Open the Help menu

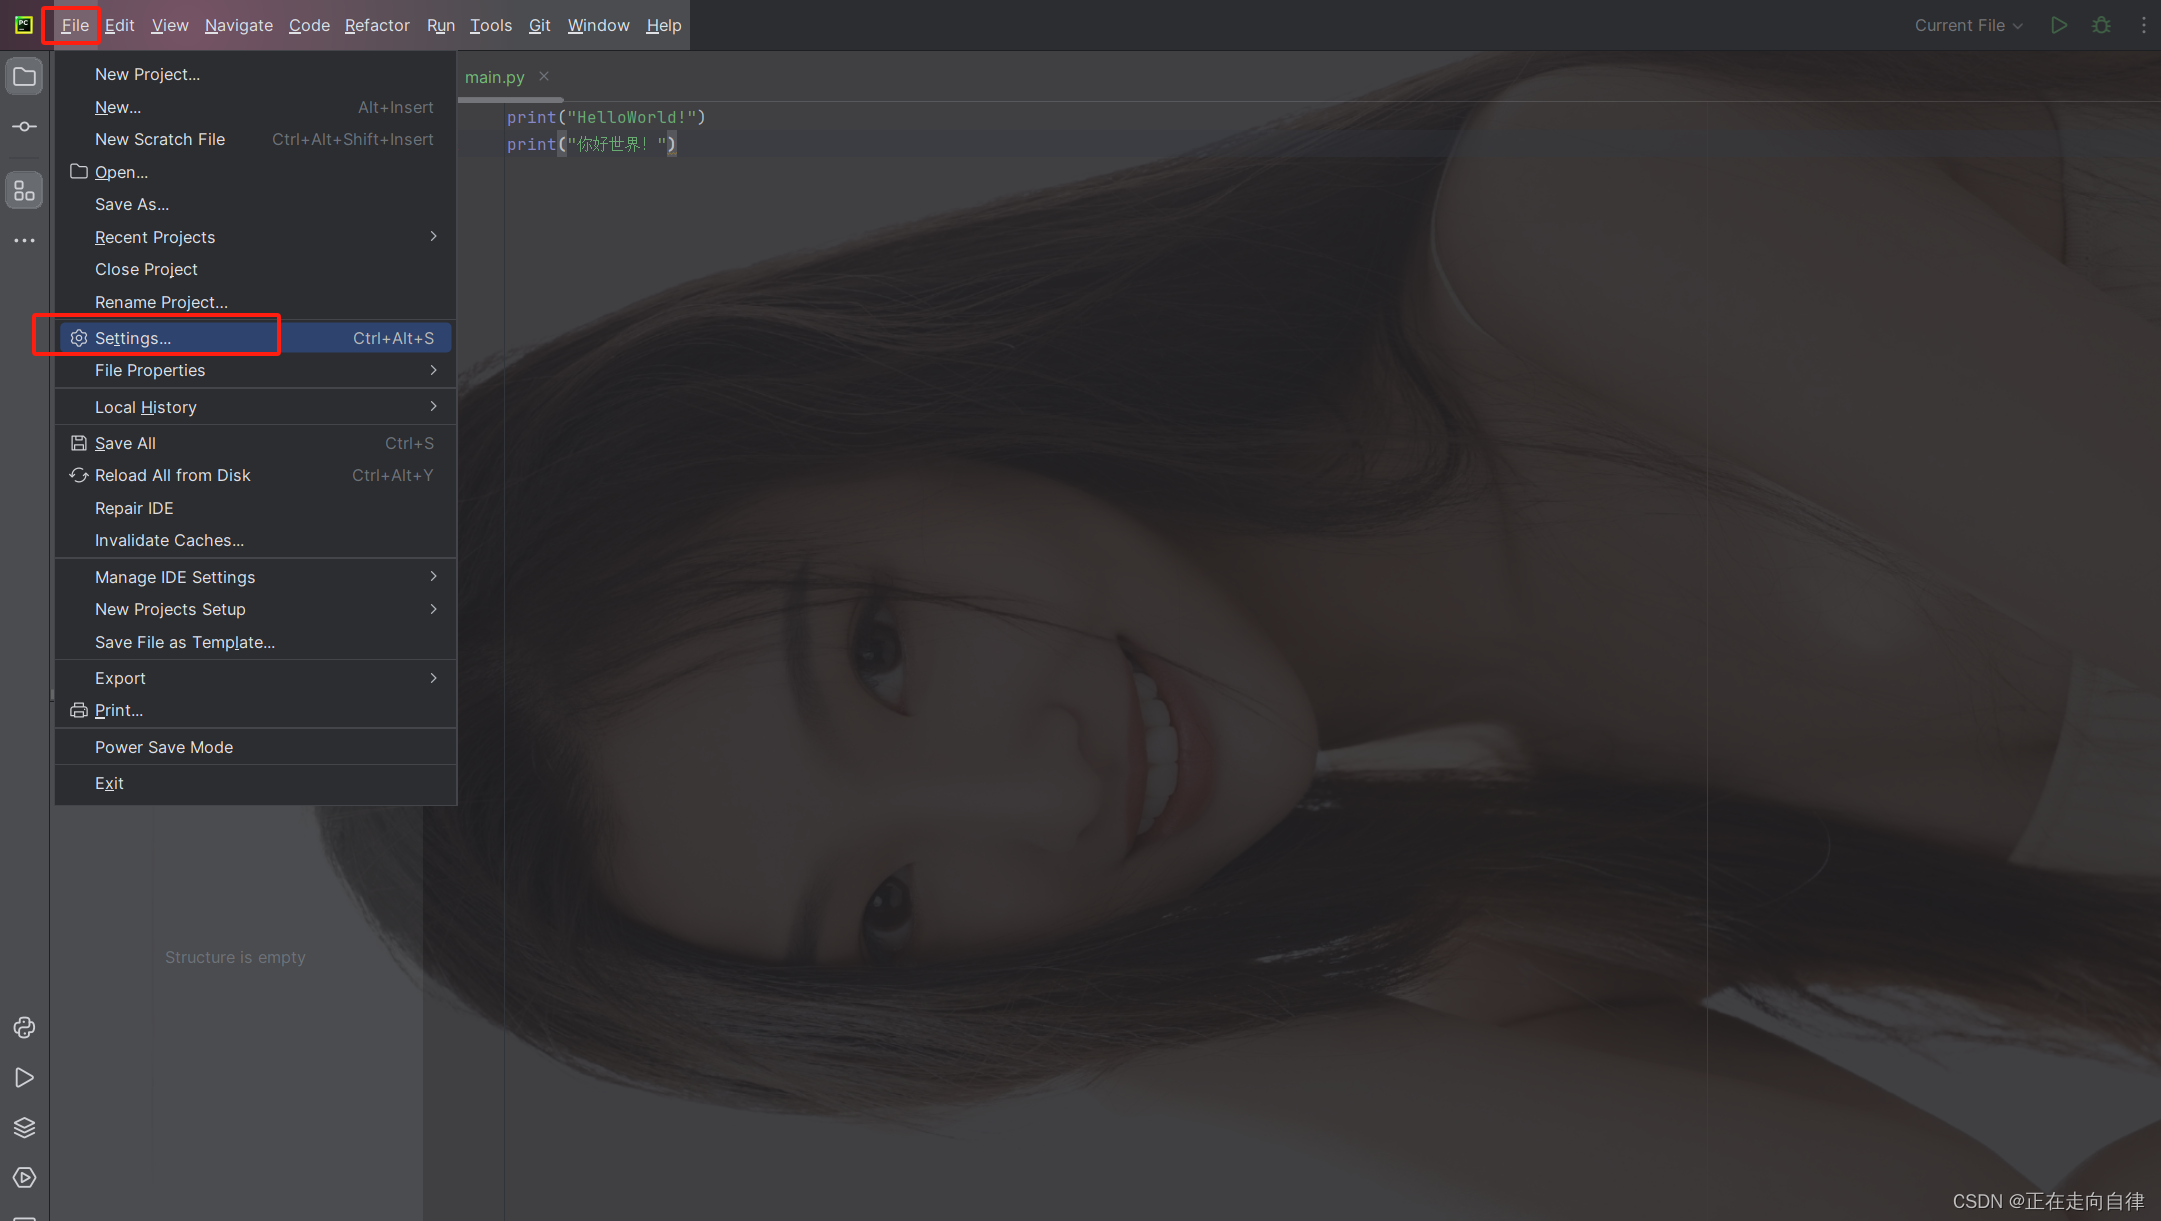[x=664, y=25]
